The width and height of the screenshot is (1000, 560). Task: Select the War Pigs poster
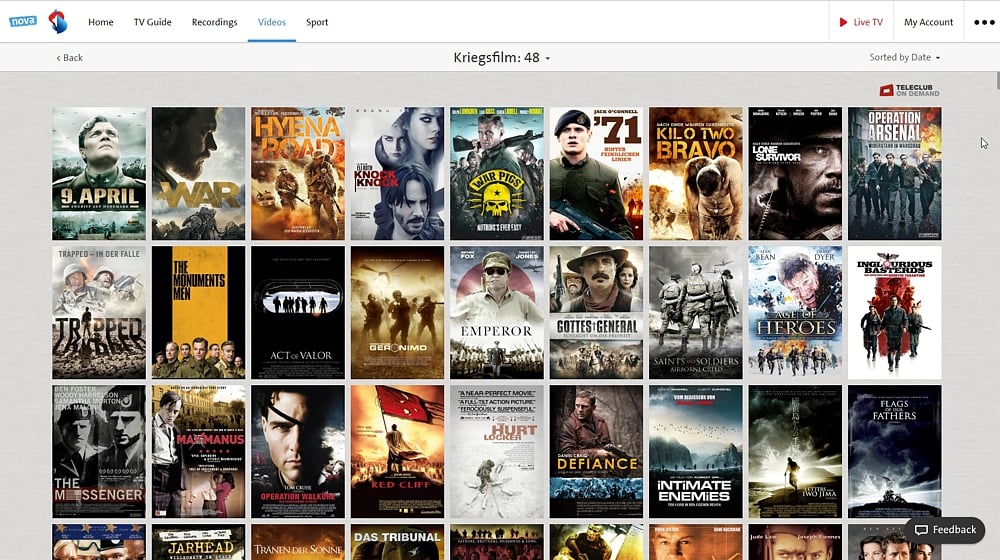coord(497,173)
